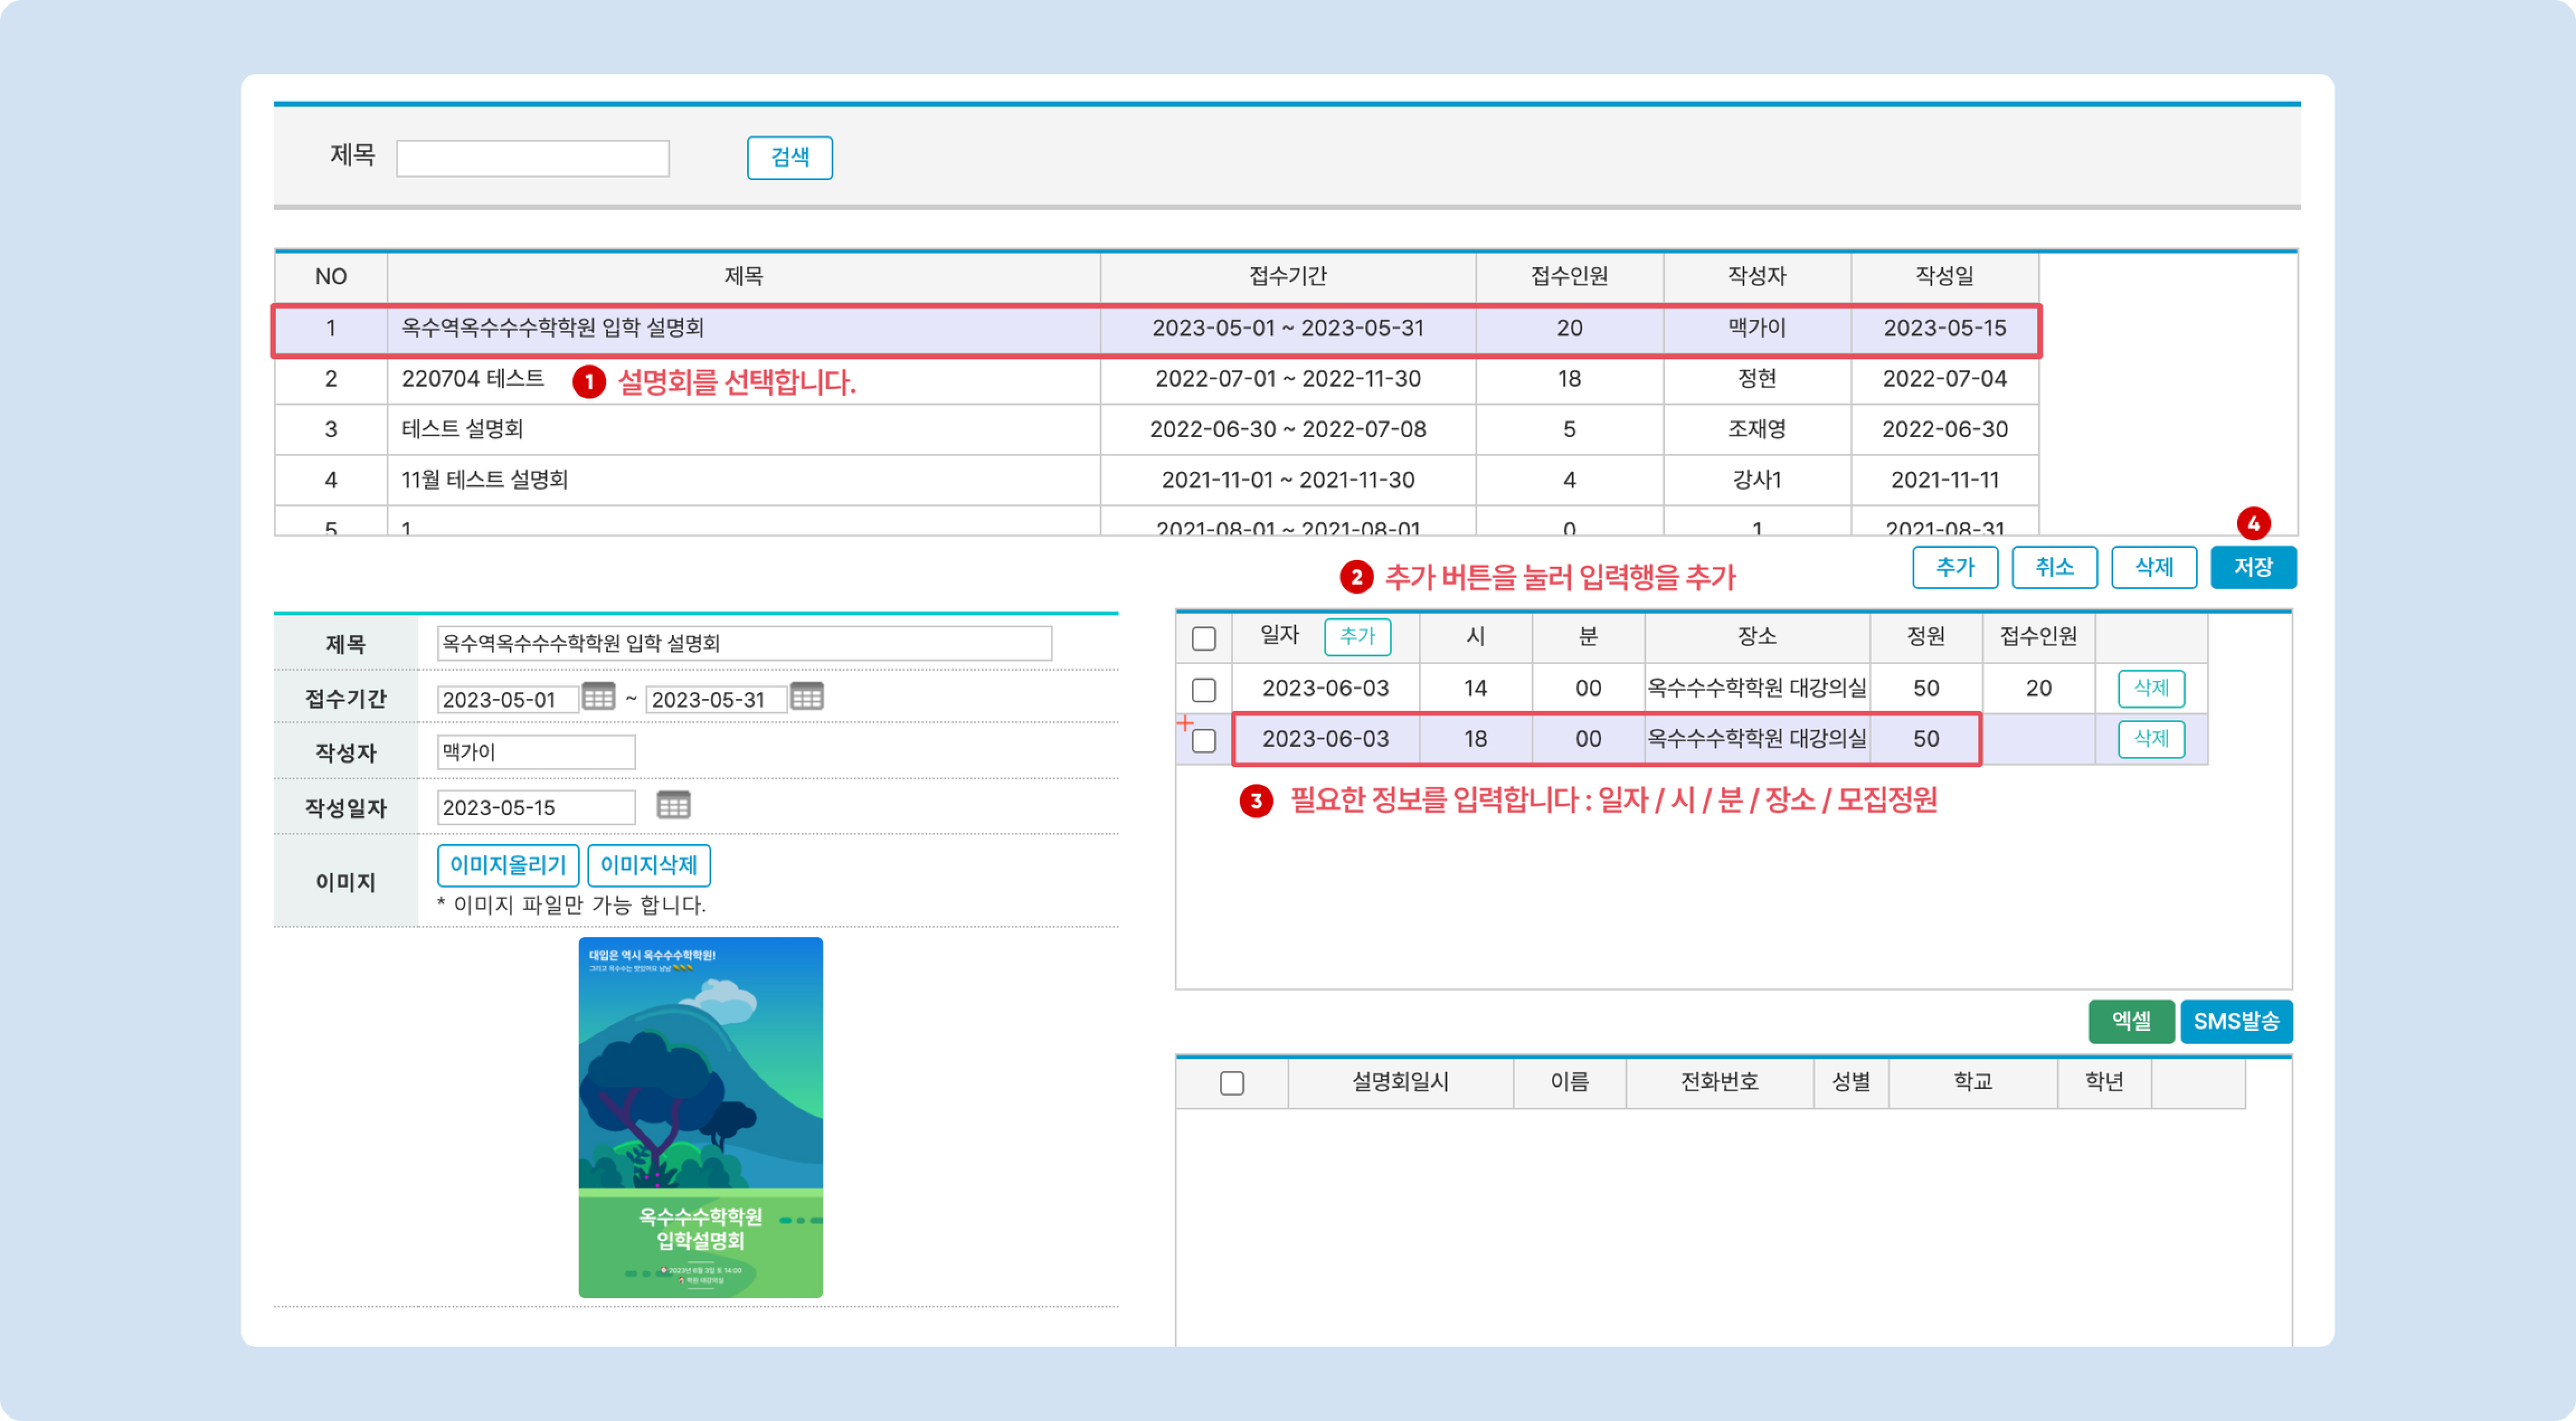Check the 14시 session row checkbox
2576x1421 pixels.
(1204, 689)
